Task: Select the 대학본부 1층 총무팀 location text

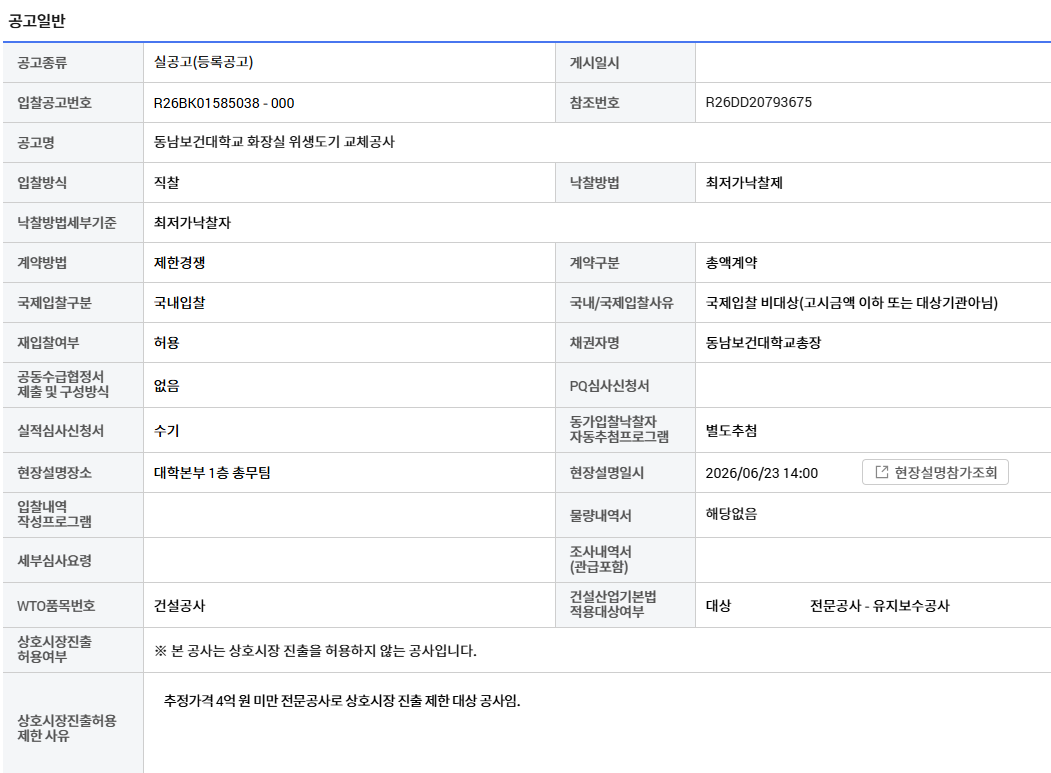Action: (x=212, y=473)
